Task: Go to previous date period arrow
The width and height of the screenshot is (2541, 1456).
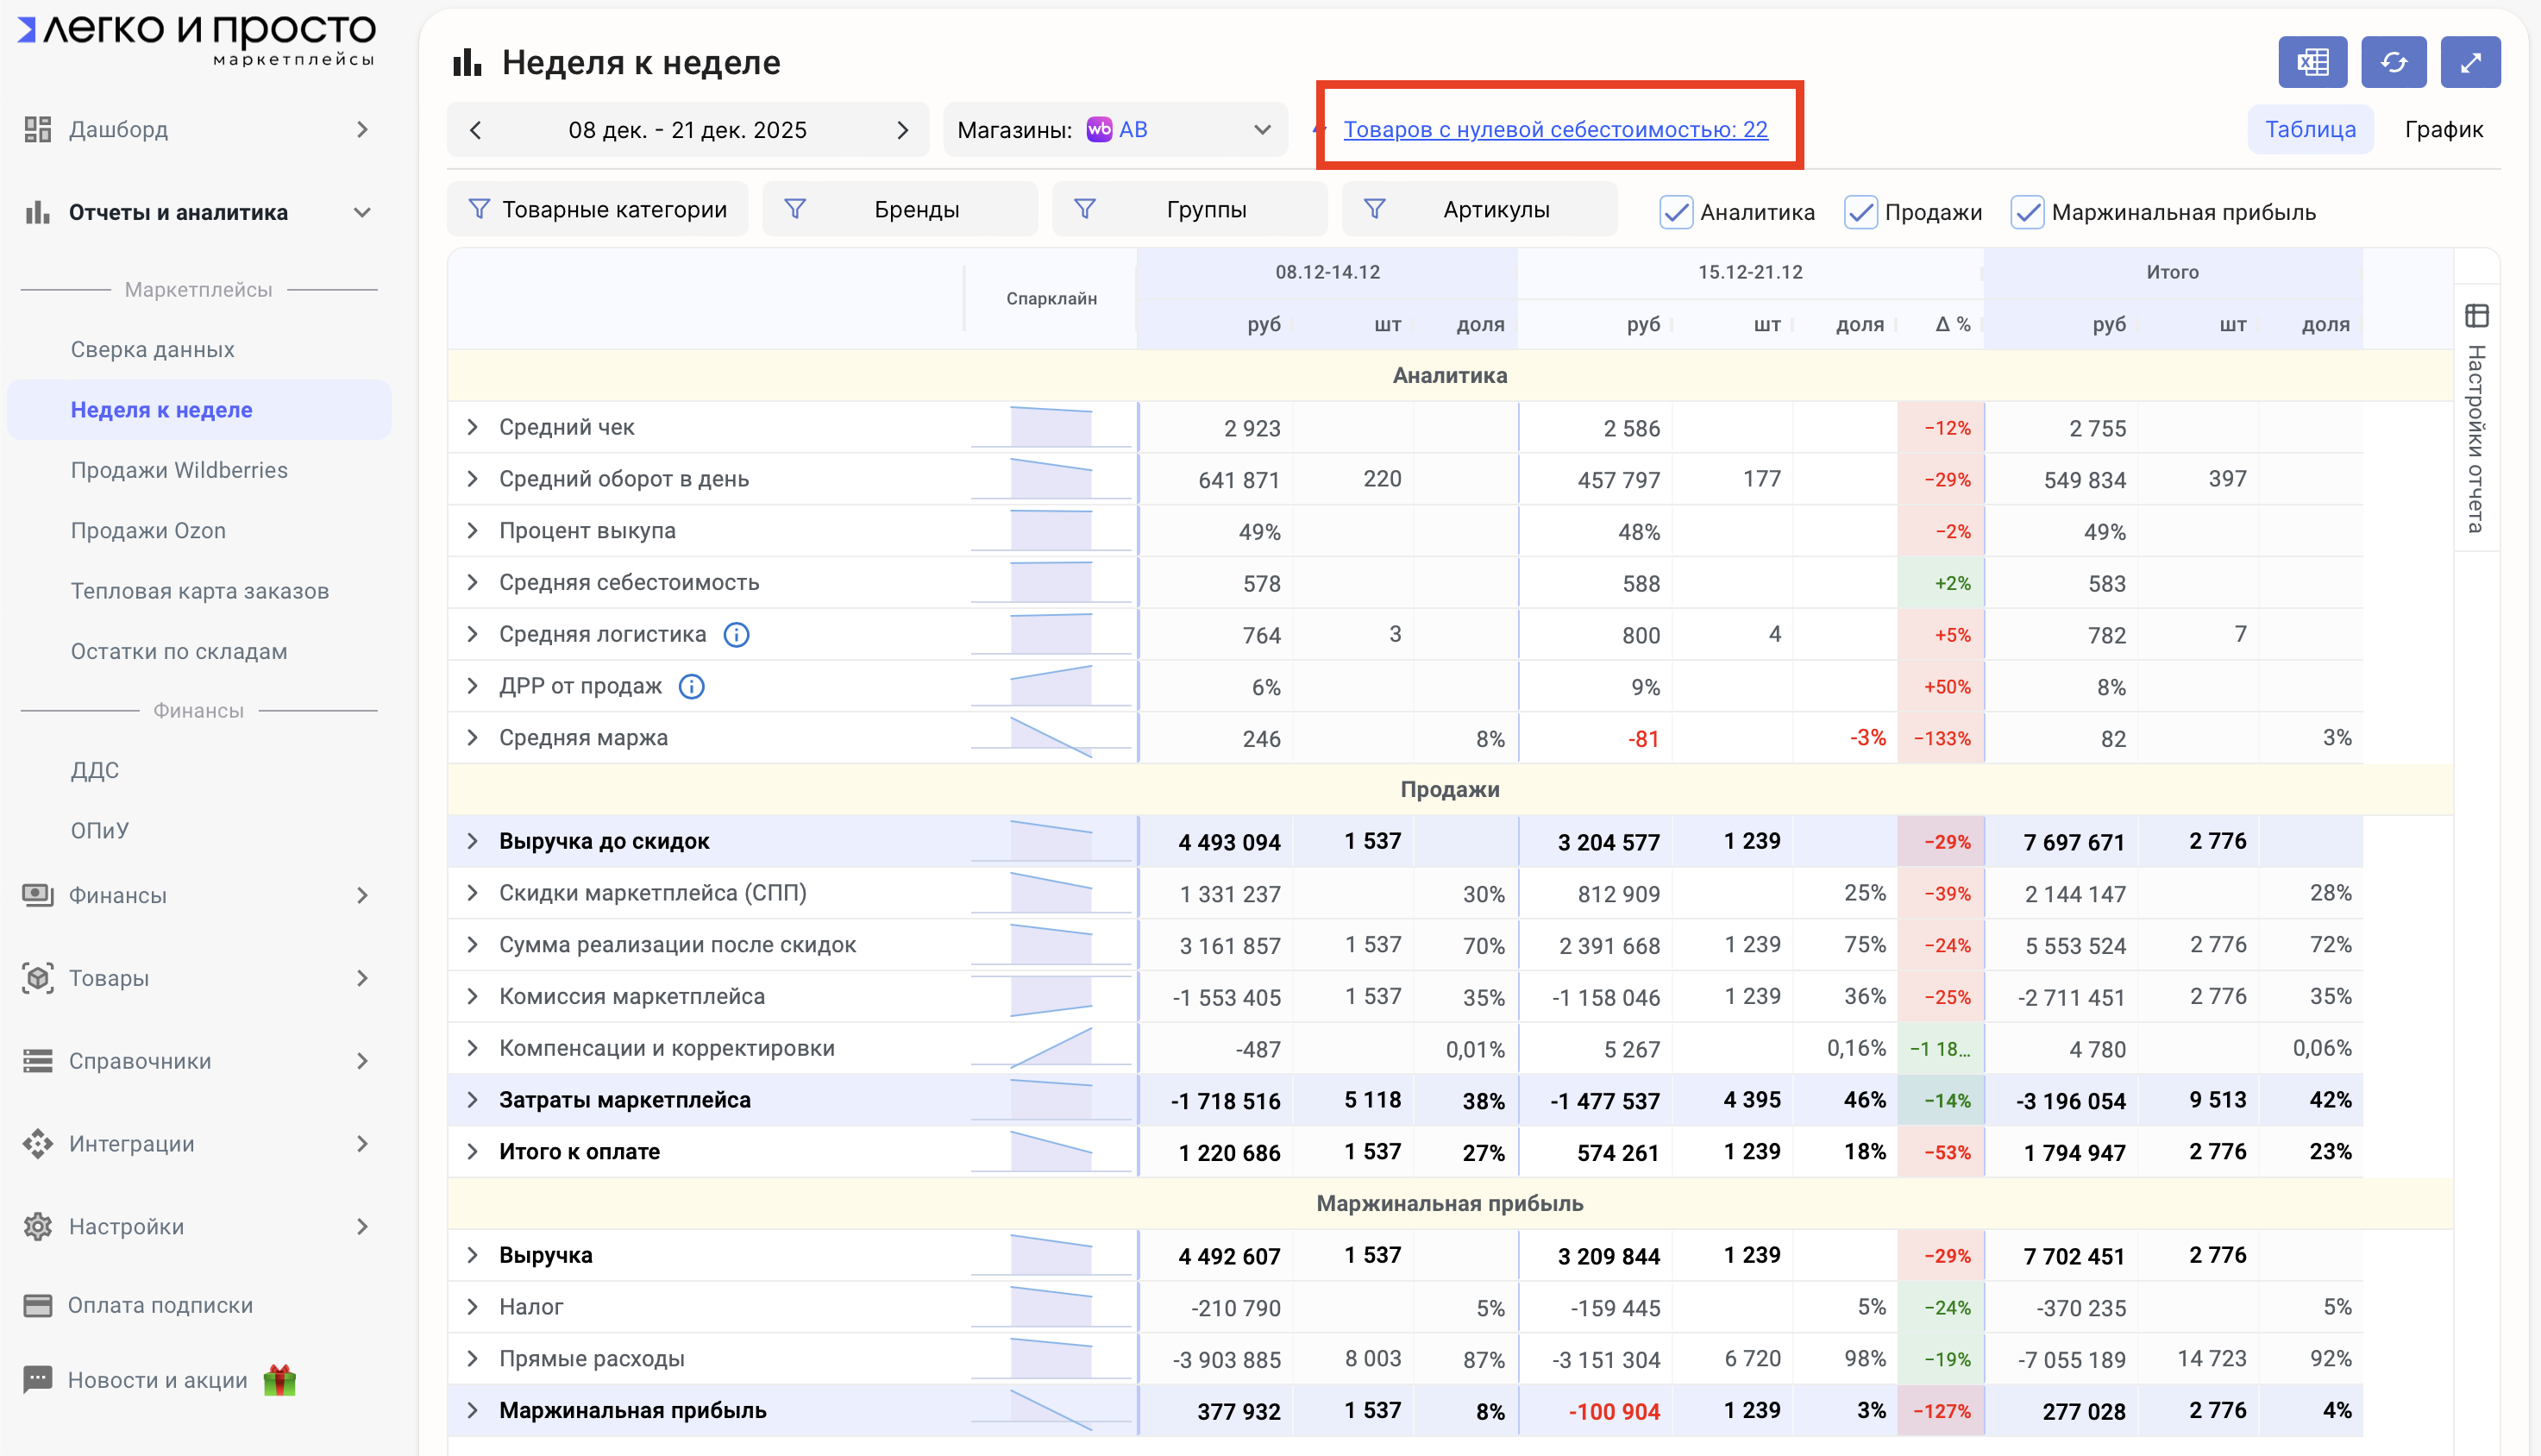Action: point(476,130)
